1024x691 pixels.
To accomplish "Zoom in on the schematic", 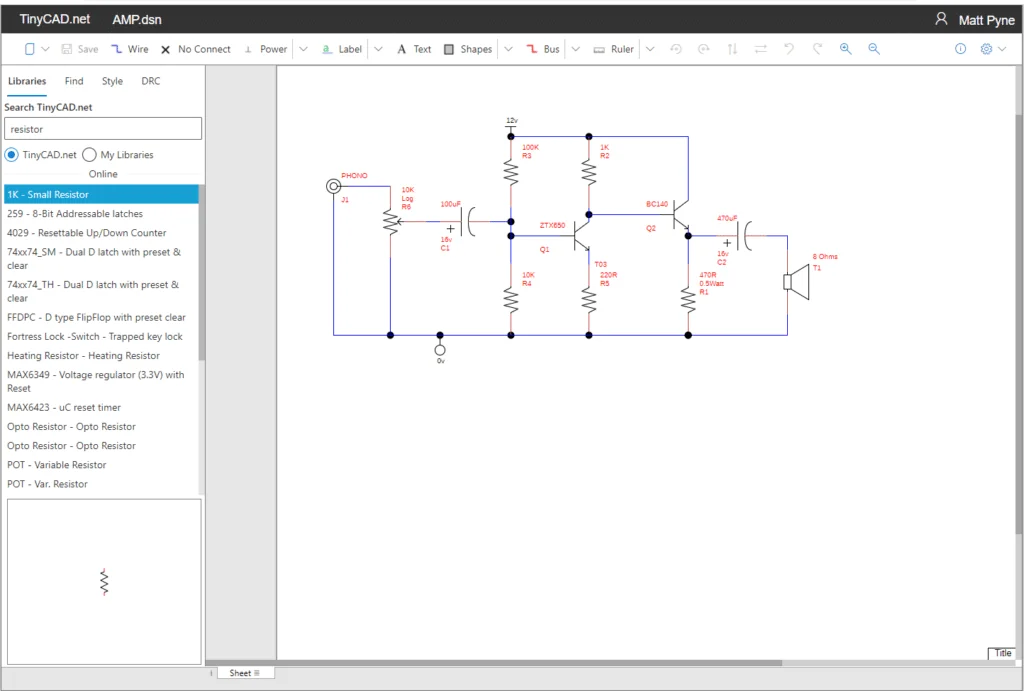I will (845, 48).
